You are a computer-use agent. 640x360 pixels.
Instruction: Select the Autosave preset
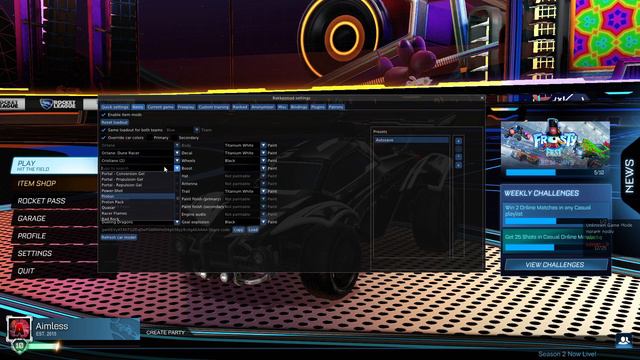[411, 140]
